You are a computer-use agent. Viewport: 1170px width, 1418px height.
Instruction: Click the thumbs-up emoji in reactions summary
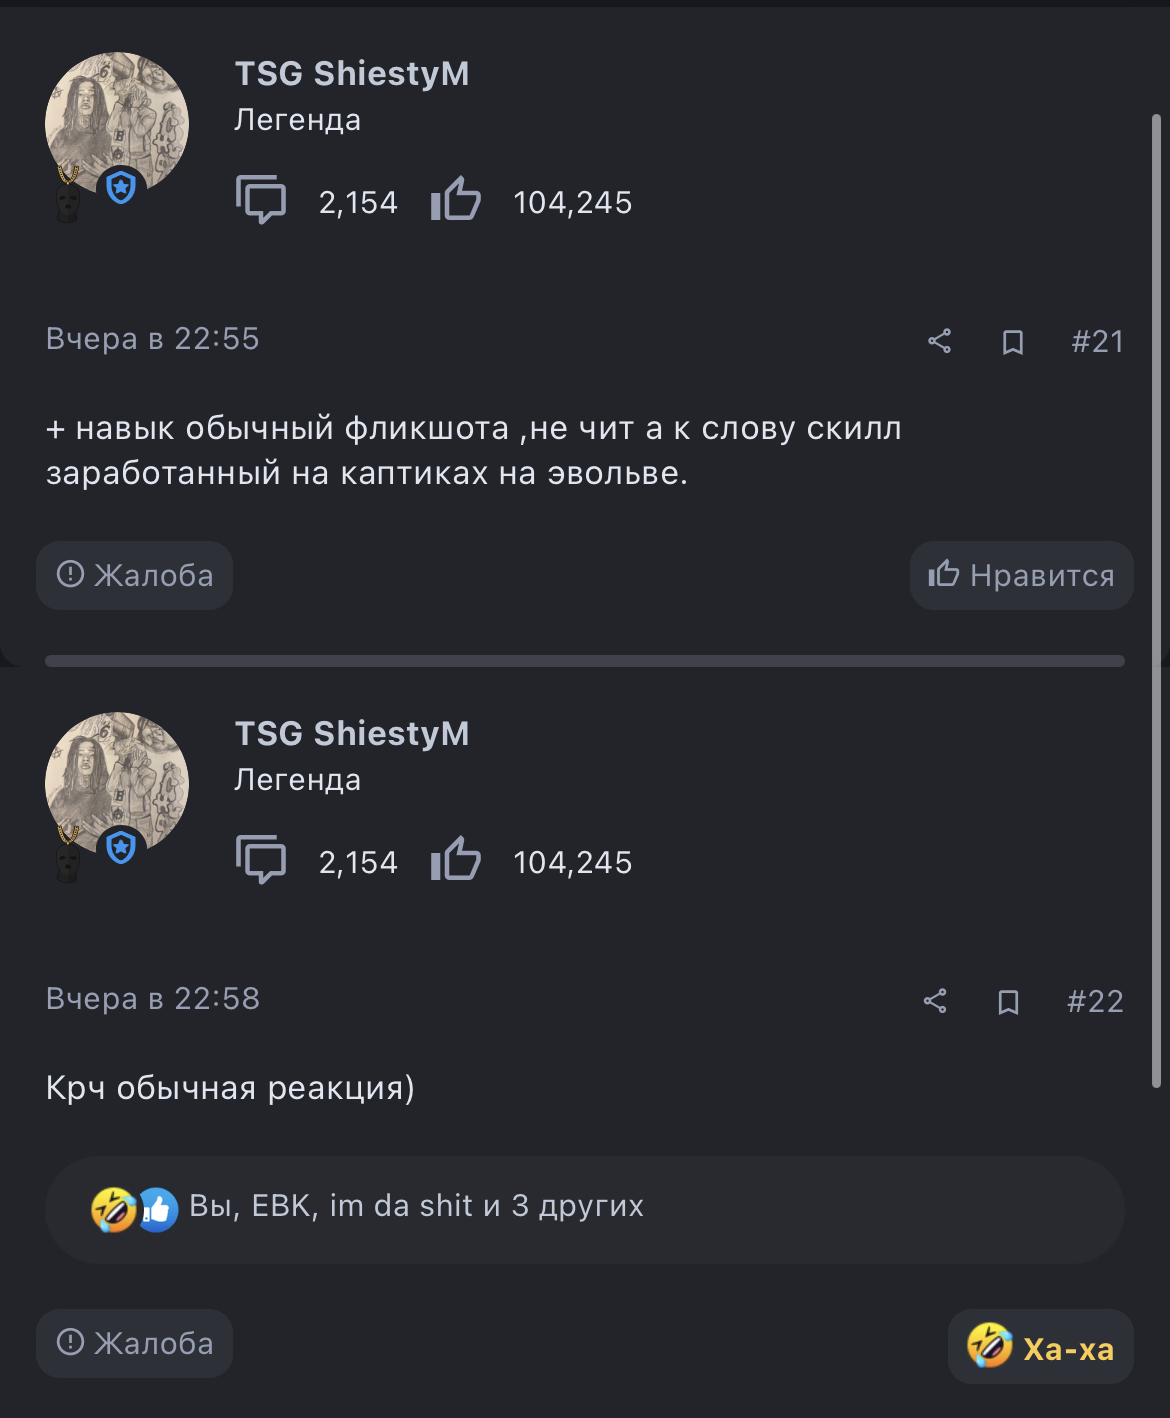[157, 1209]
